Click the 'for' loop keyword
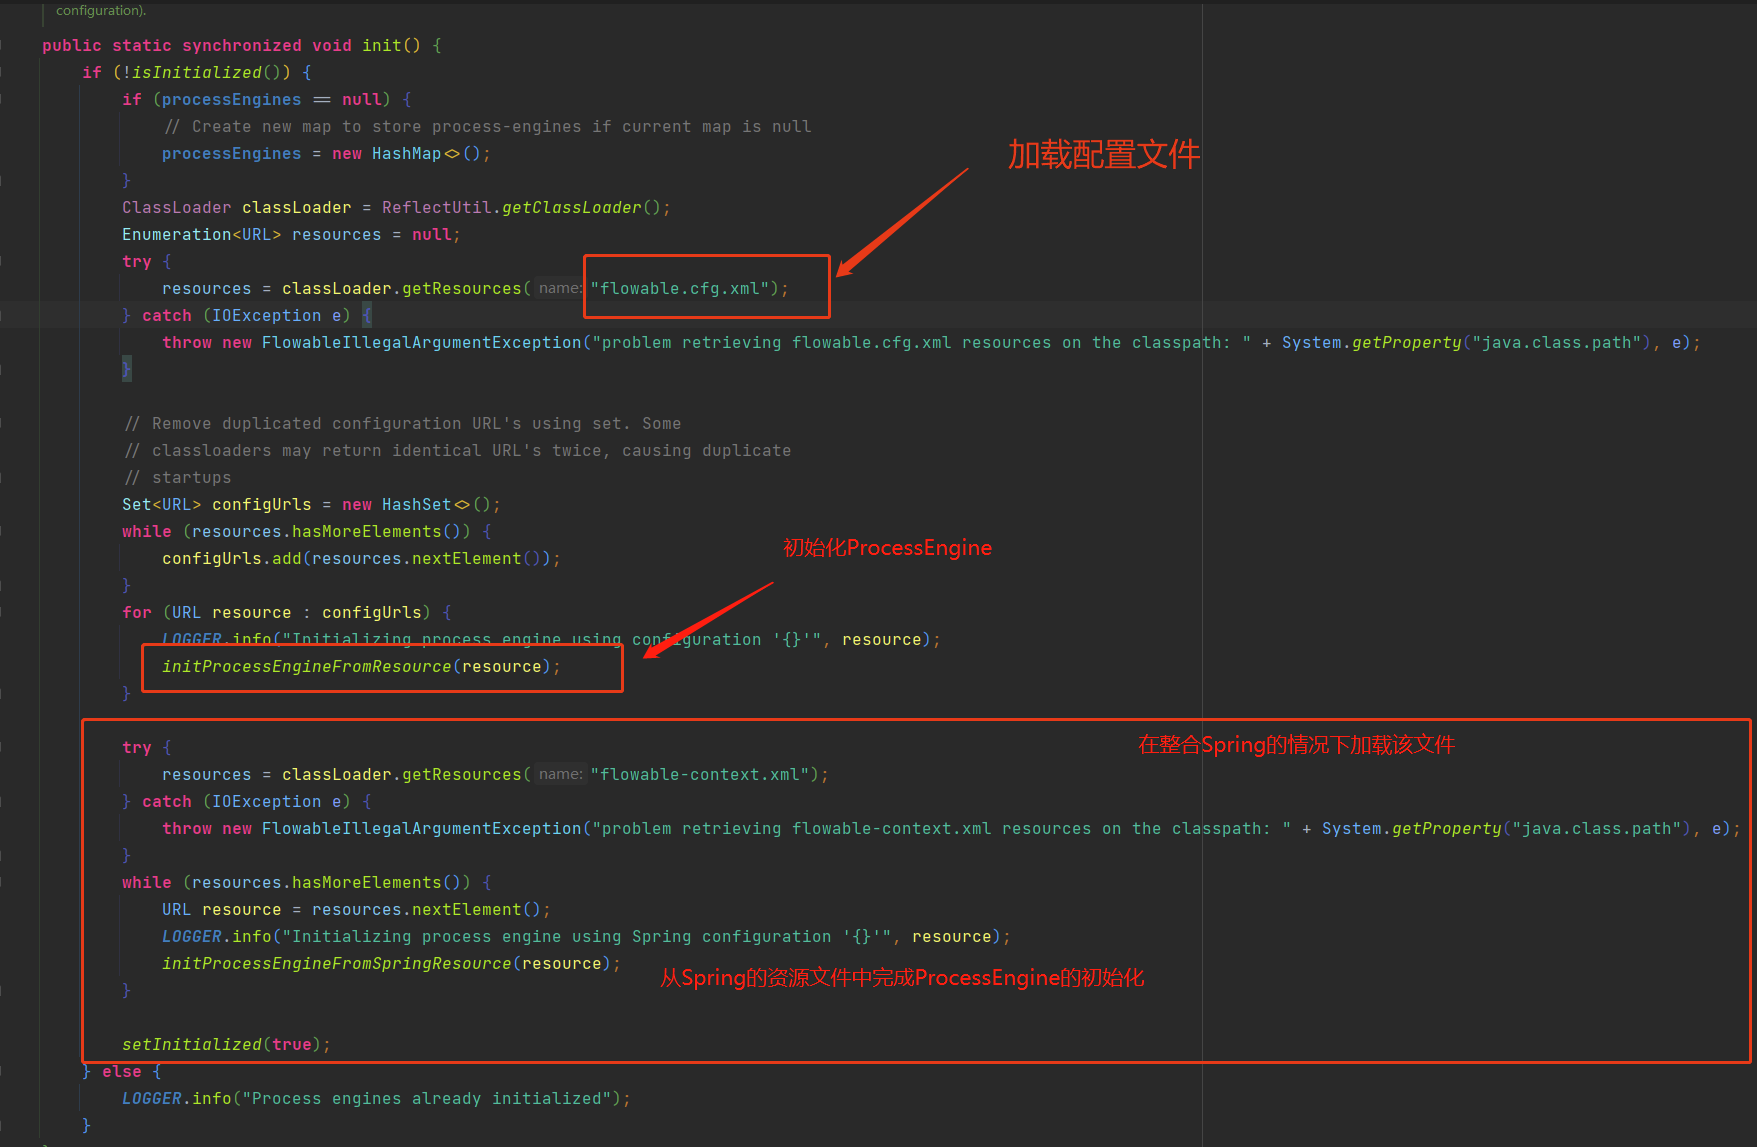The image size is (1757, 1147). pos(137,613)
